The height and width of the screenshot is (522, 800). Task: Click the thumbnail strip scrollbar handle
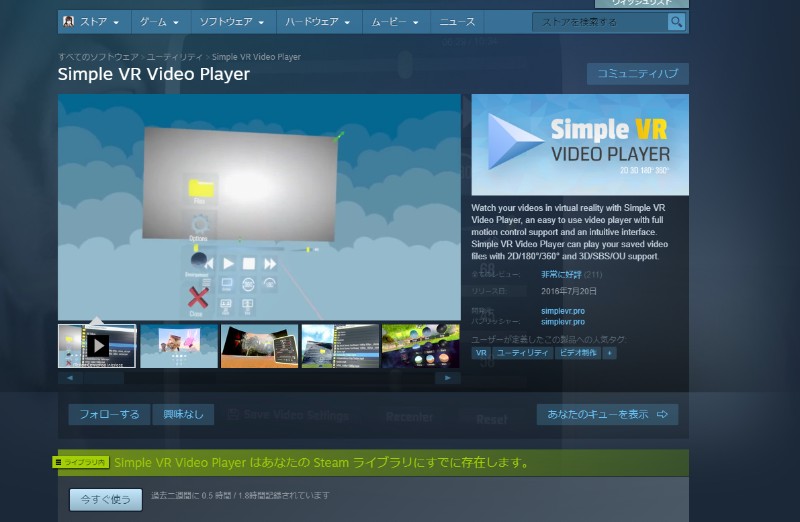point(104,378)
